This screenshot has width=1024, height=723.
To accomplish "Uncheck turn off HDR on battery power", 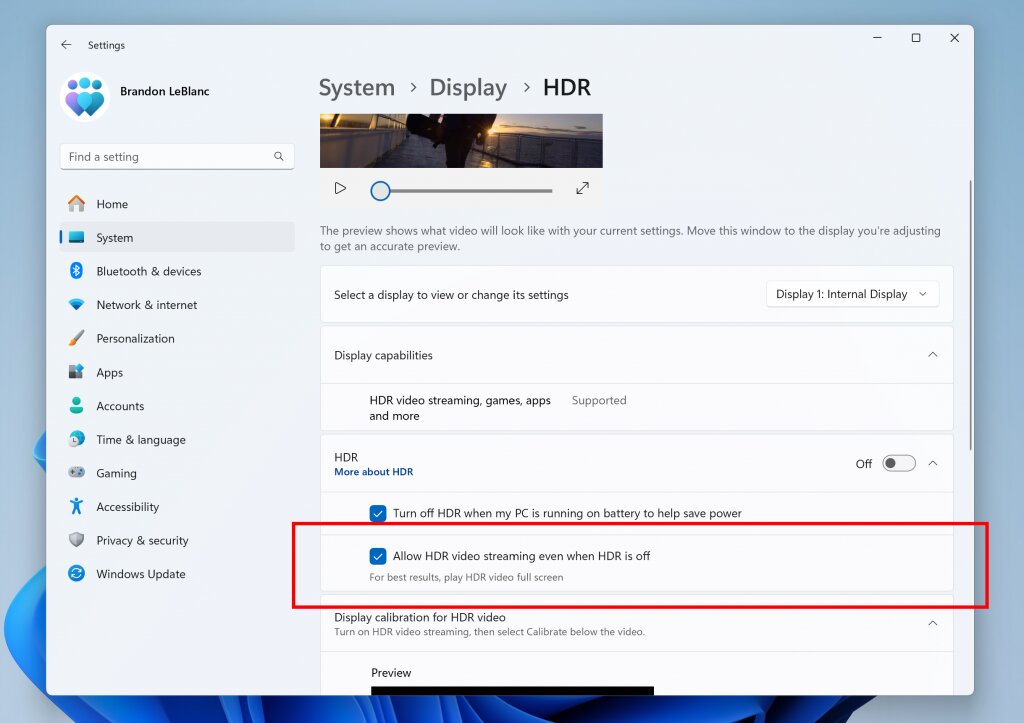I will point(378,513).
